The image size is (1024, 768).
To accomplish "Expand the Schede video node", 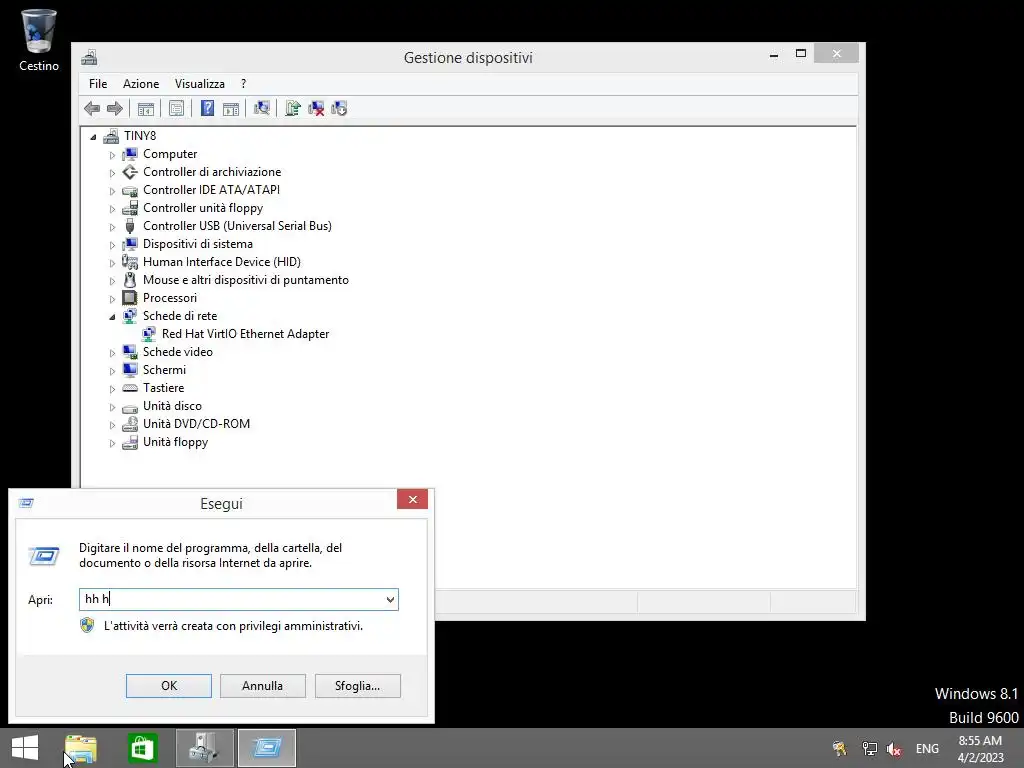I will pos(112,353).
